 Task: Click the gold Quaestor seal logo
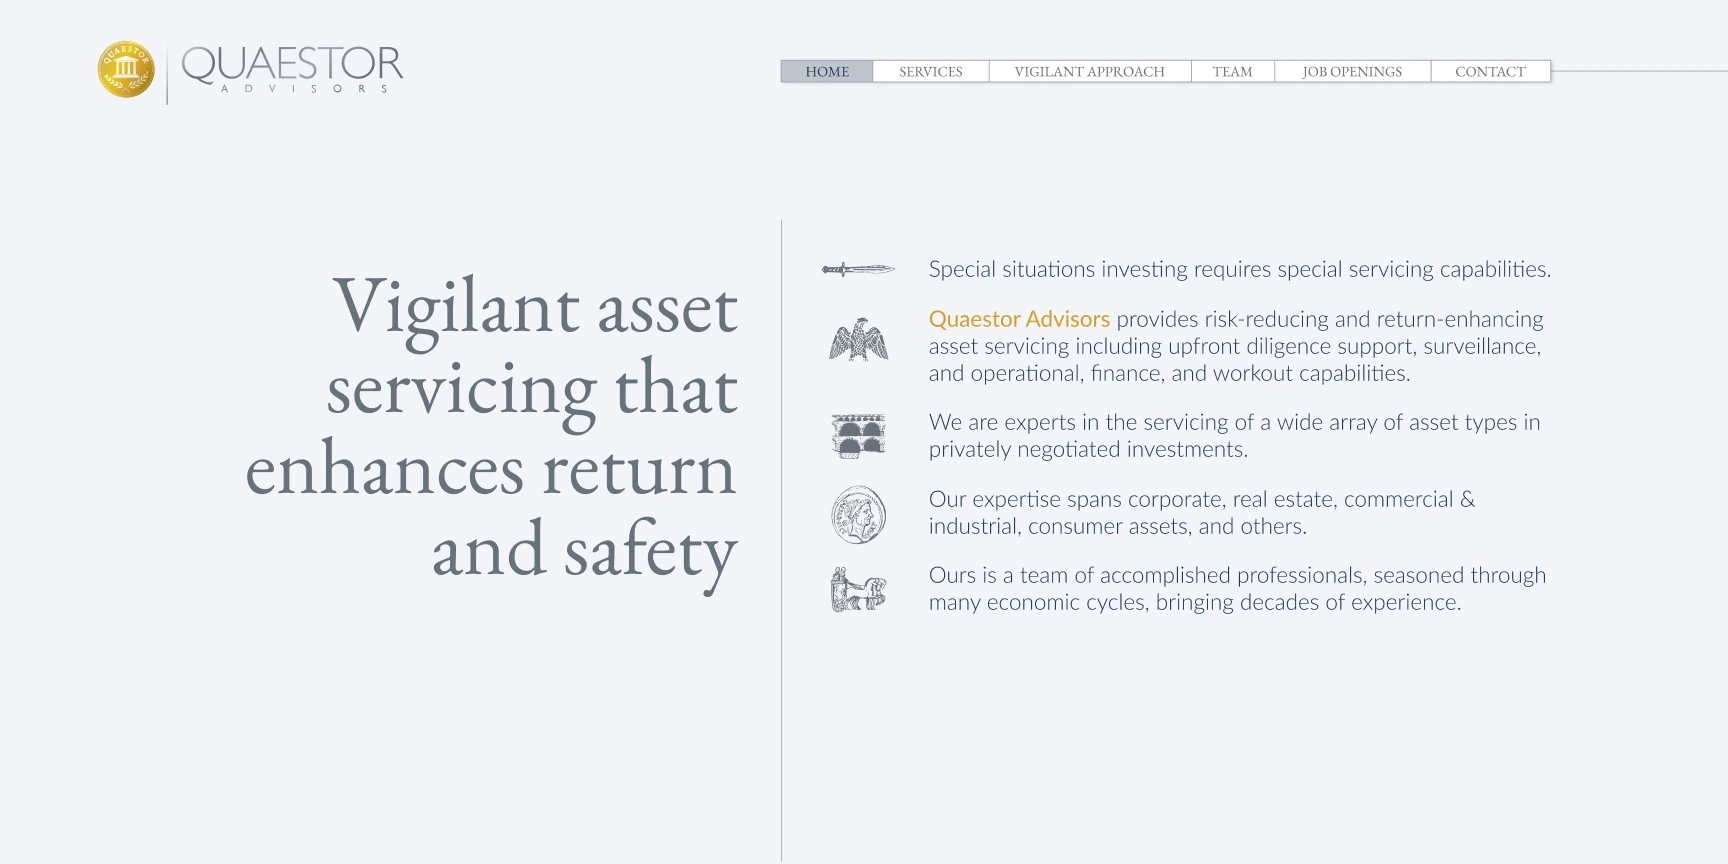pos(126,70)
